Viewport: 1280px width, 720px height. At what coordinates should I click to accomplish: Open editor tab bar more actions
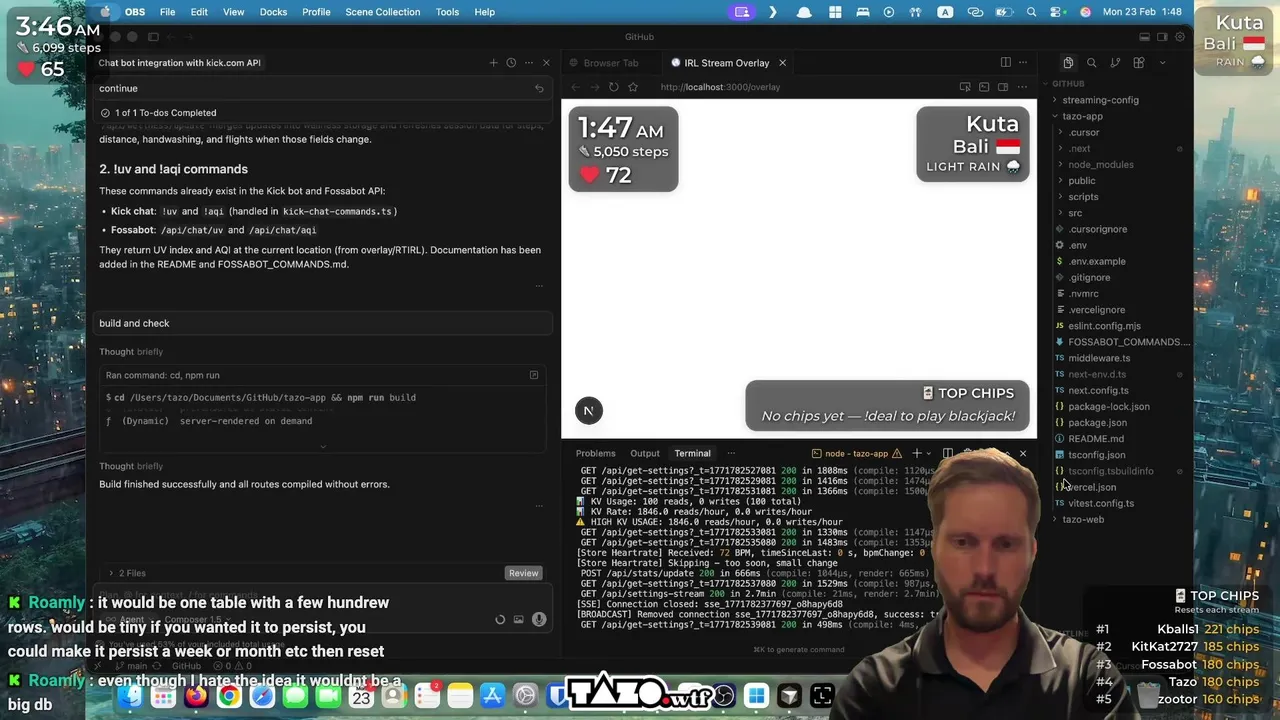pyautogui.click(x=1024, y=63)
